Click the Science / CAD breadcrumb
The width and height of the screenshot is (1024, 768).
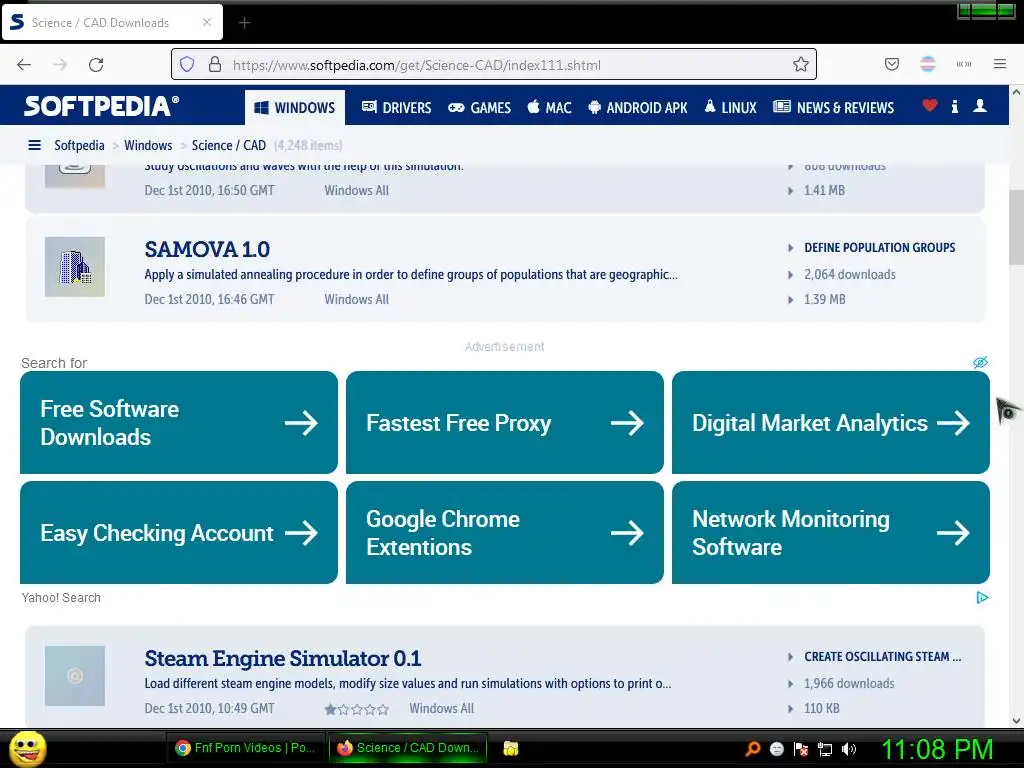pos(229,145)
